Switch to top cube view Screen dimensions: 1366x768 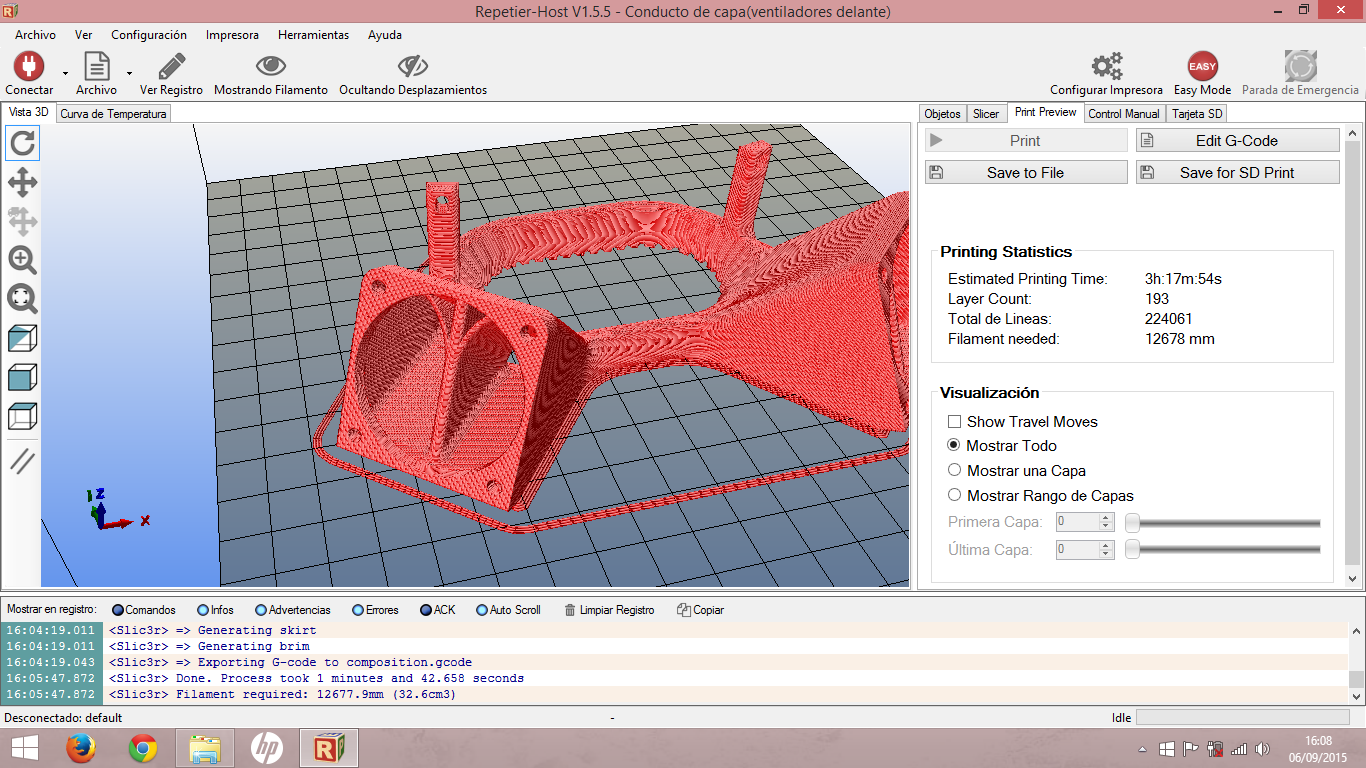pyautogui.click(x=22, y=416)
